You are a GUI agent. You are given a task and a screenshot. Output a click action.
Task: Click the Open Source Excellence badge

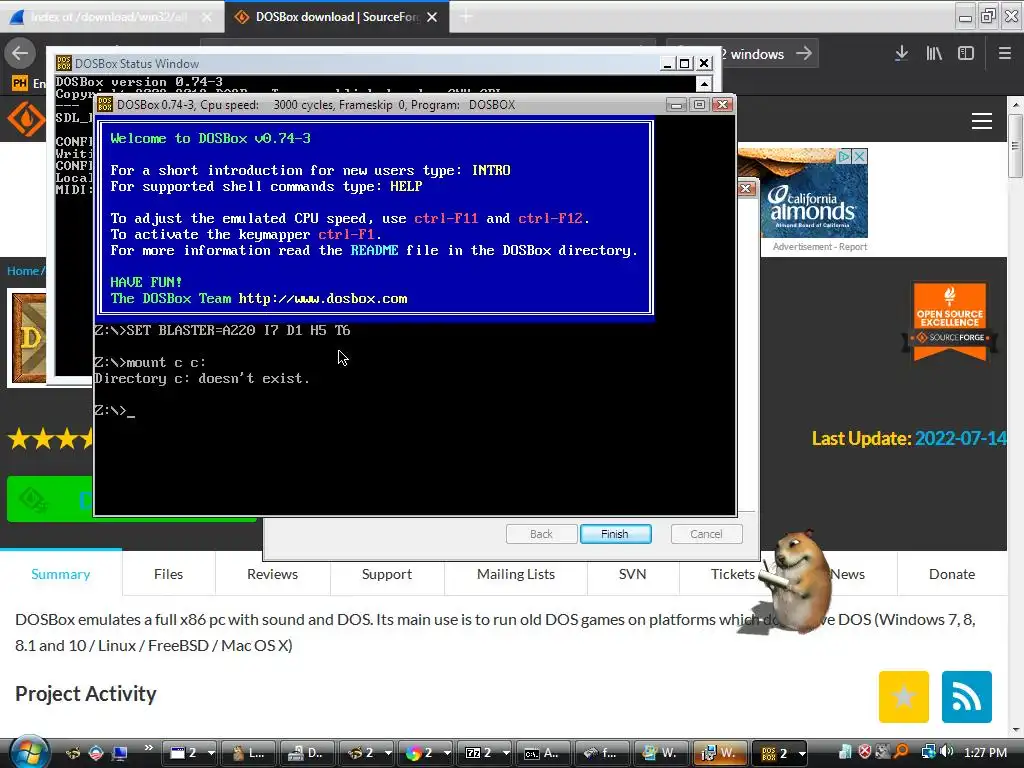[950, 321]
